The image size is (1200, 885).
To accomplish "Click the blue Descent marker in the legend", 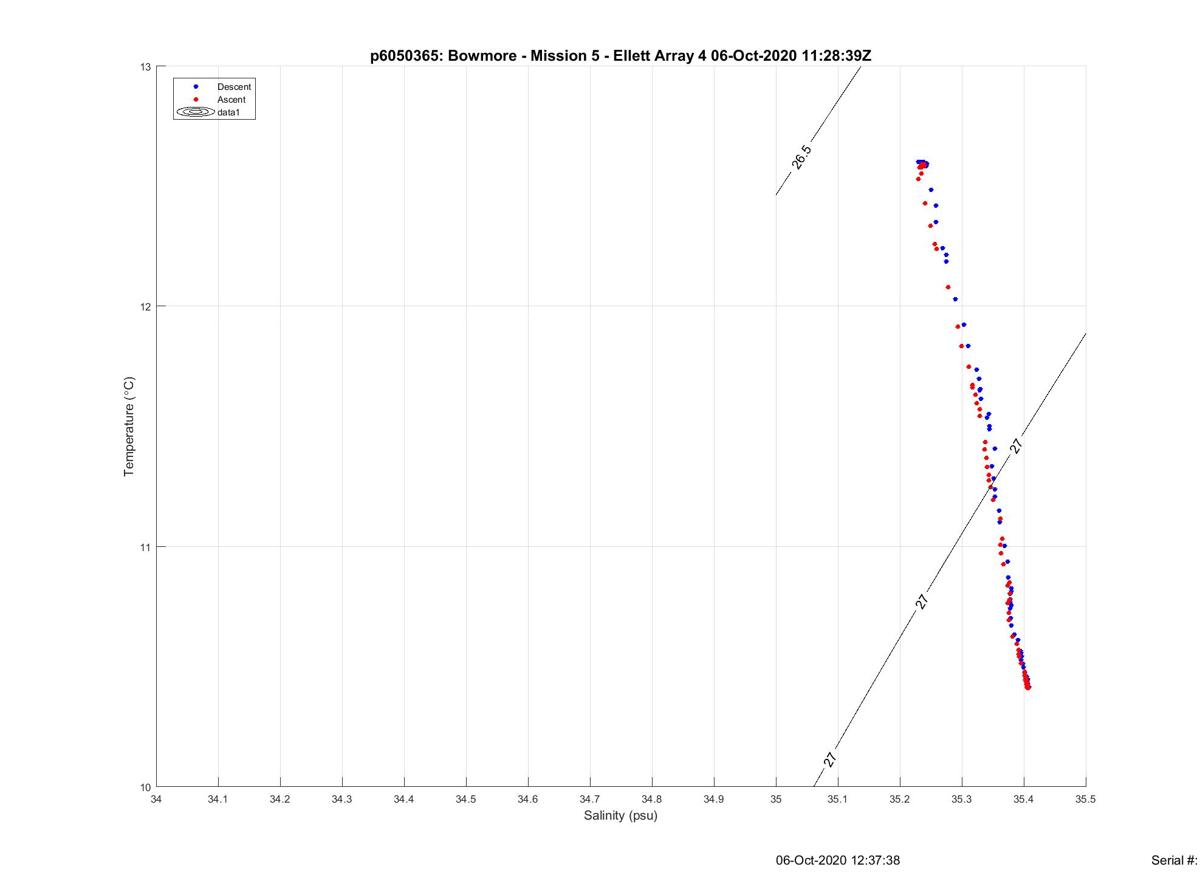I will pos(196,87).
